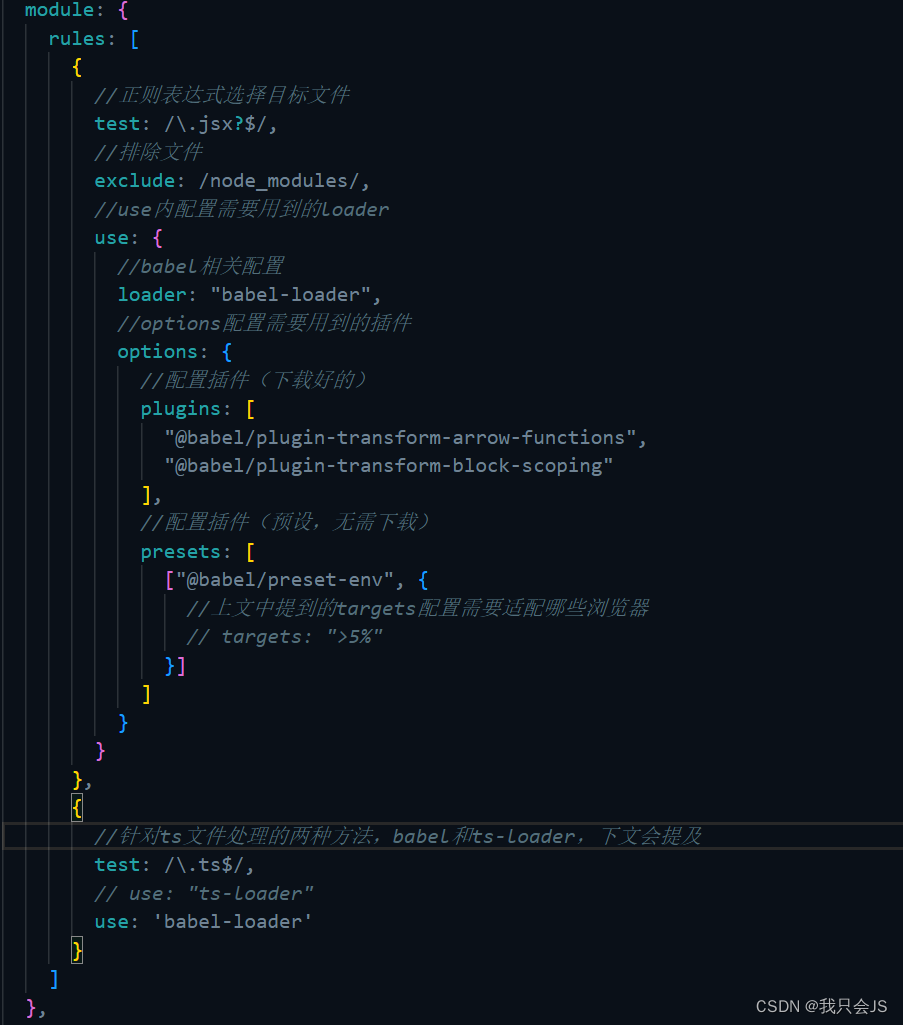Click the closing brace of the ts rule
The image size is (903, 1025).
pos(77,950)
